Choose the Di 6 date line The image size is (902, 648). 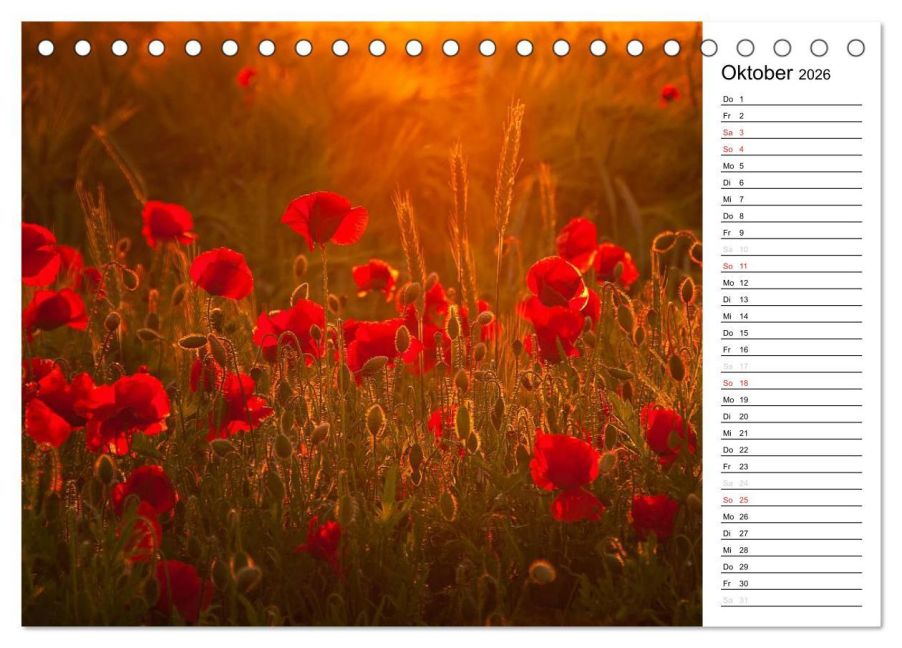pos(792,182)
